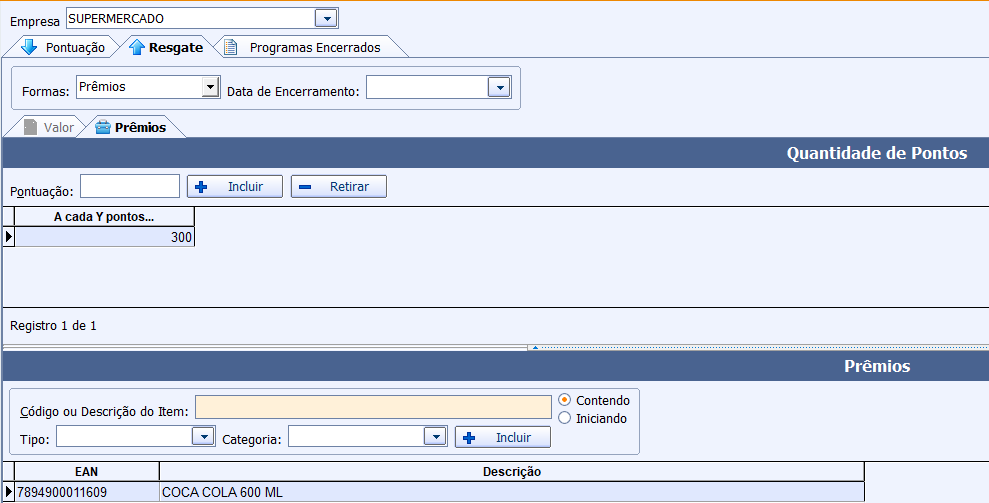Image resolution: width=989 pixels, height=503 pixels.
Task: Open the Empresa dropdown list
Action: (x=326, y=18)
